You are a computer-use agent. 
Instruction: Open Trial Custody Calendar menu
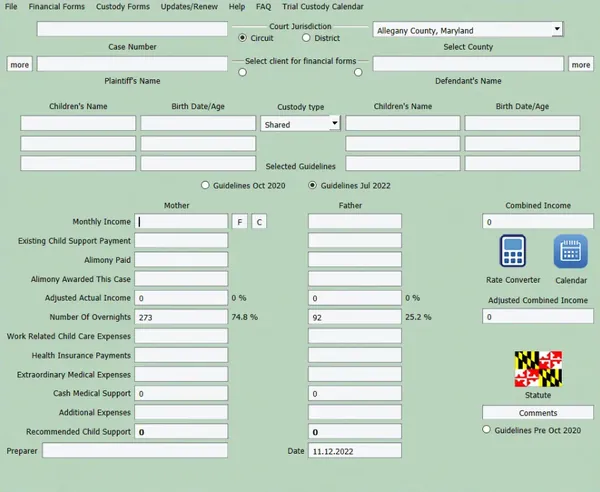tap(323, 7)
